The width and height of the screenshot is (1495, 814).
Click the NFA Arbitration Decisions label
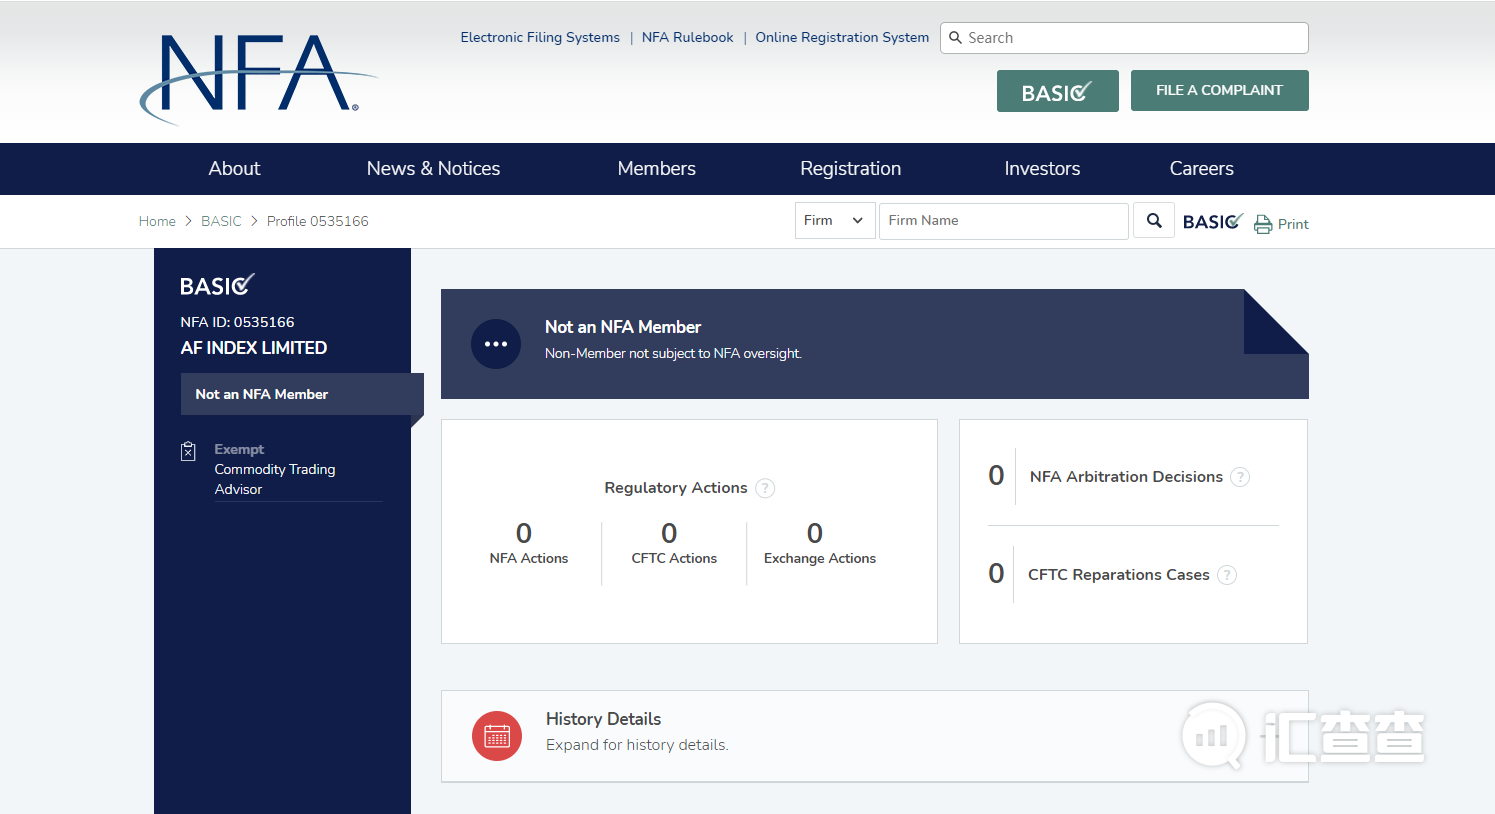pos(1126,477)
